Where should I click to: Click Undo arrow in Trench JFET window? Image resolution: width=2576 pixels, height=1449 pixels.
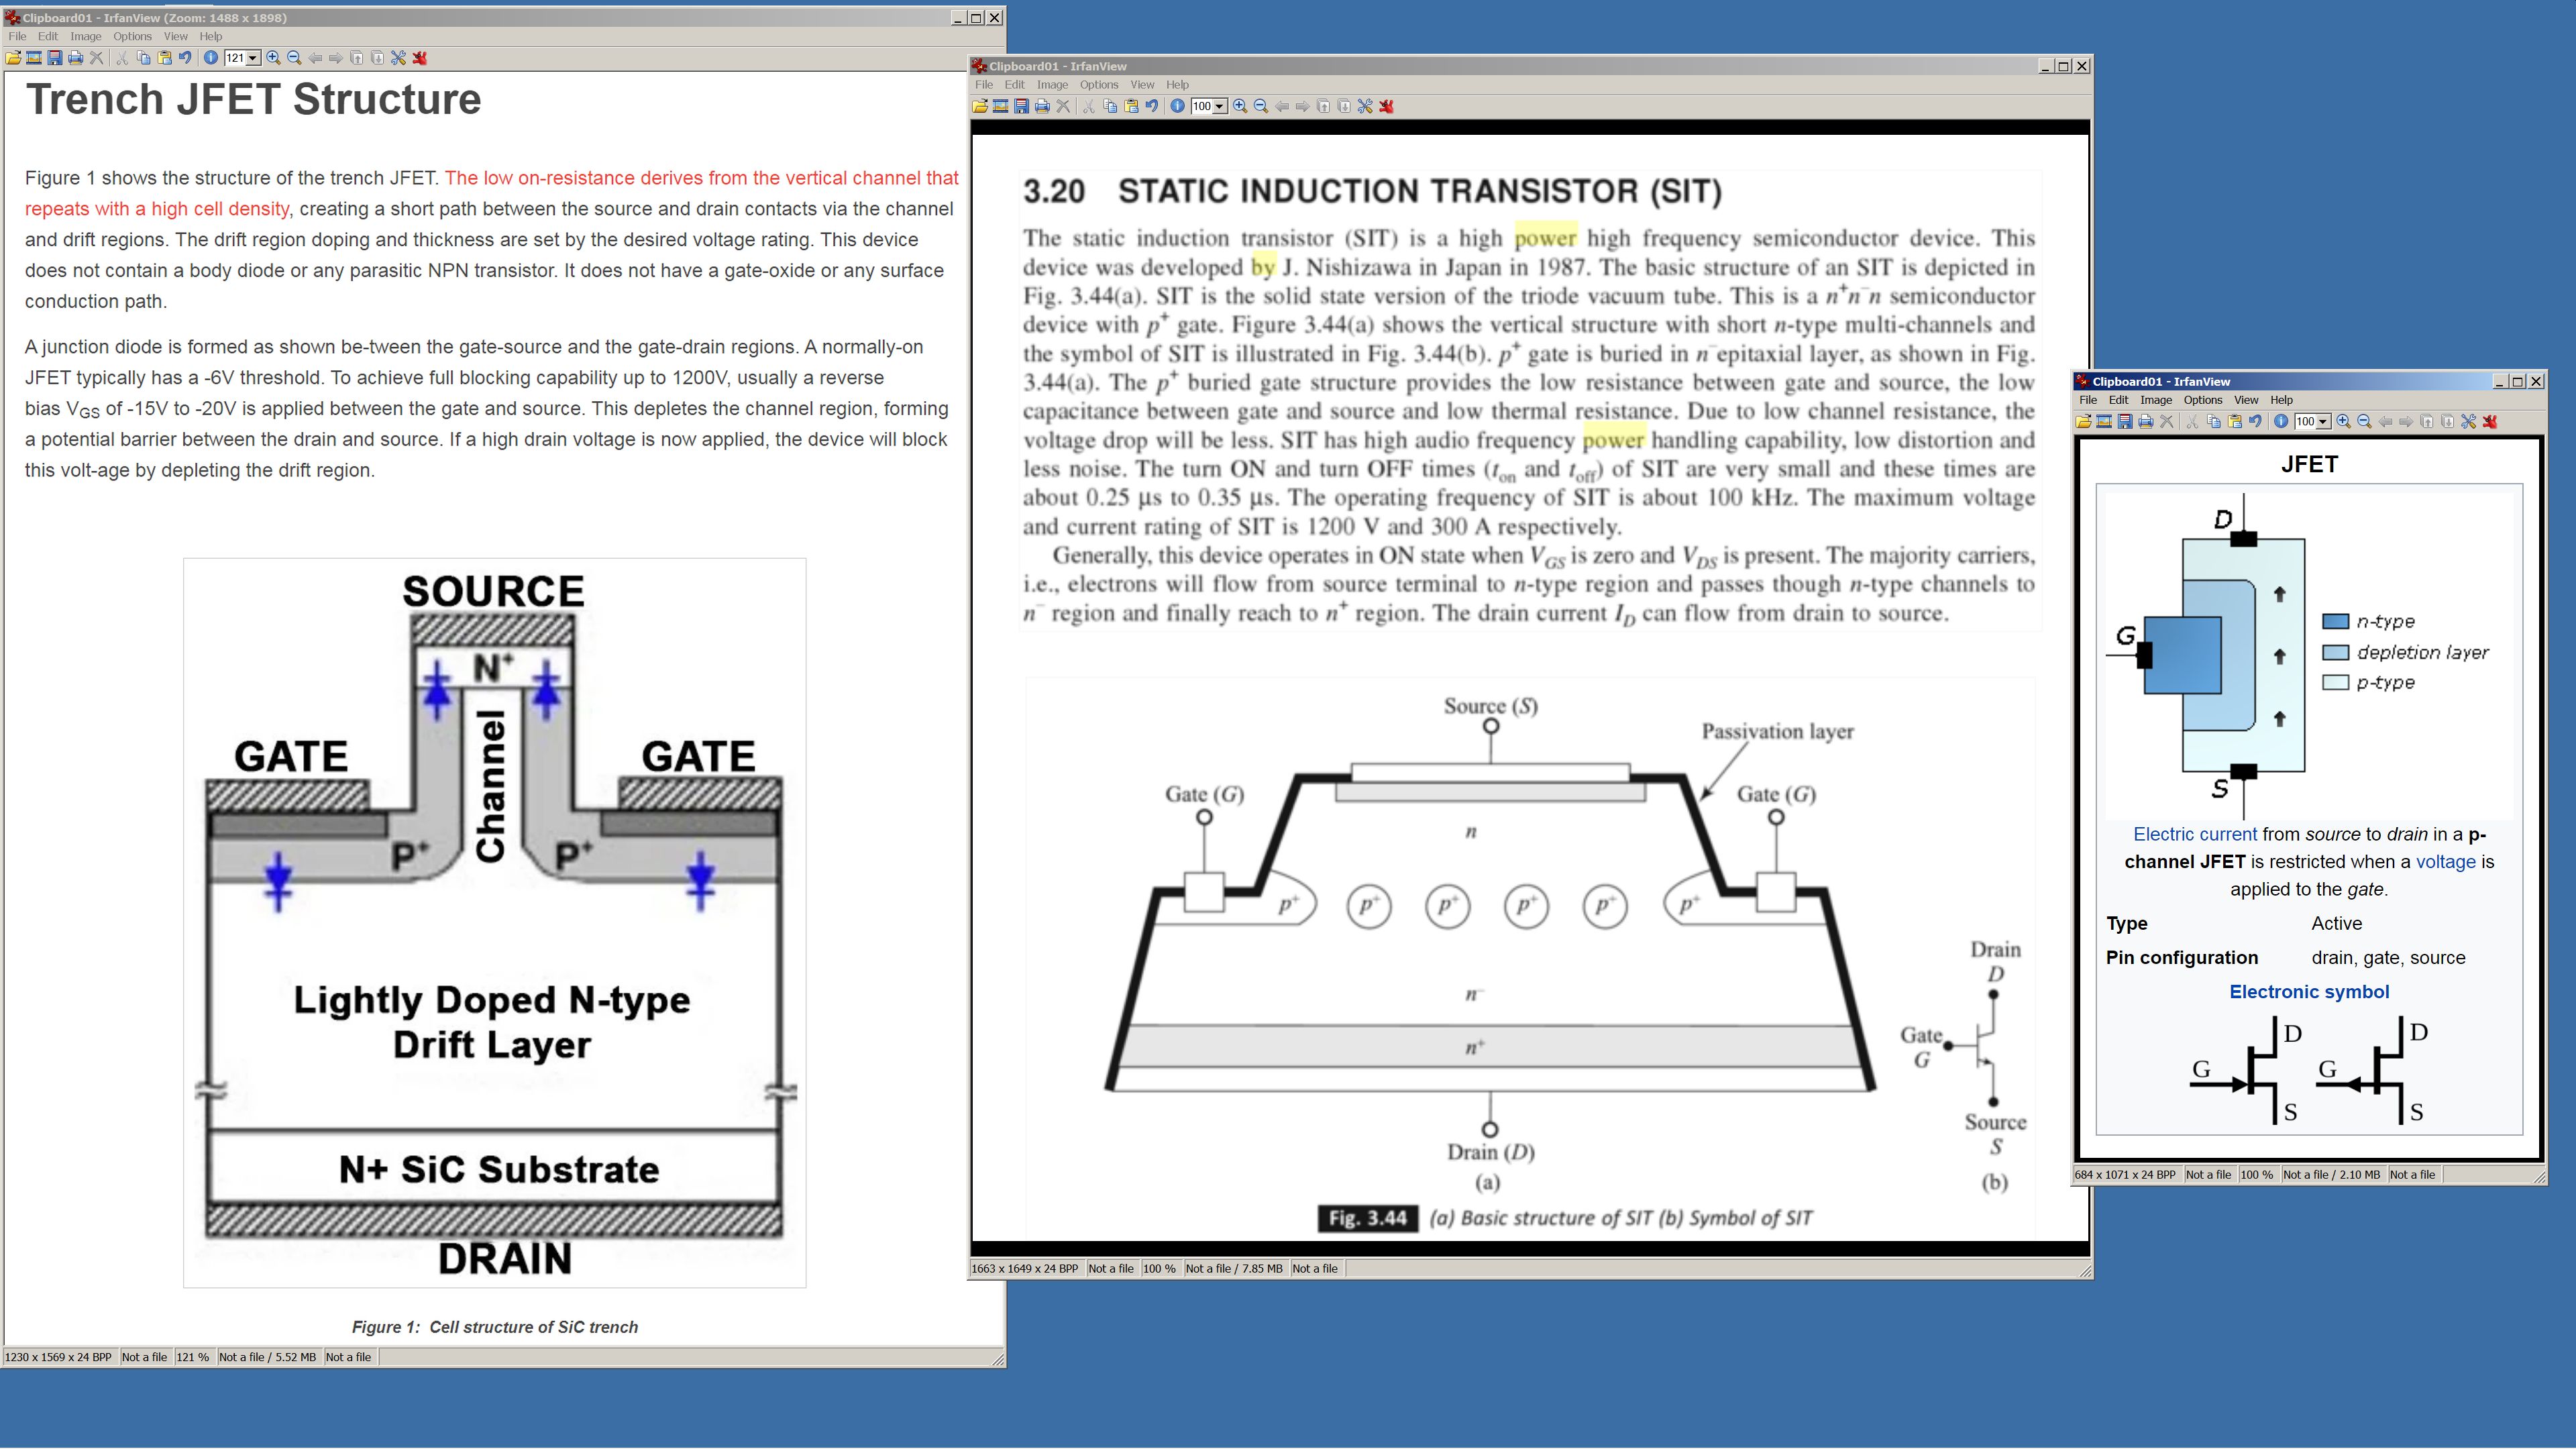tap(185, 58)
